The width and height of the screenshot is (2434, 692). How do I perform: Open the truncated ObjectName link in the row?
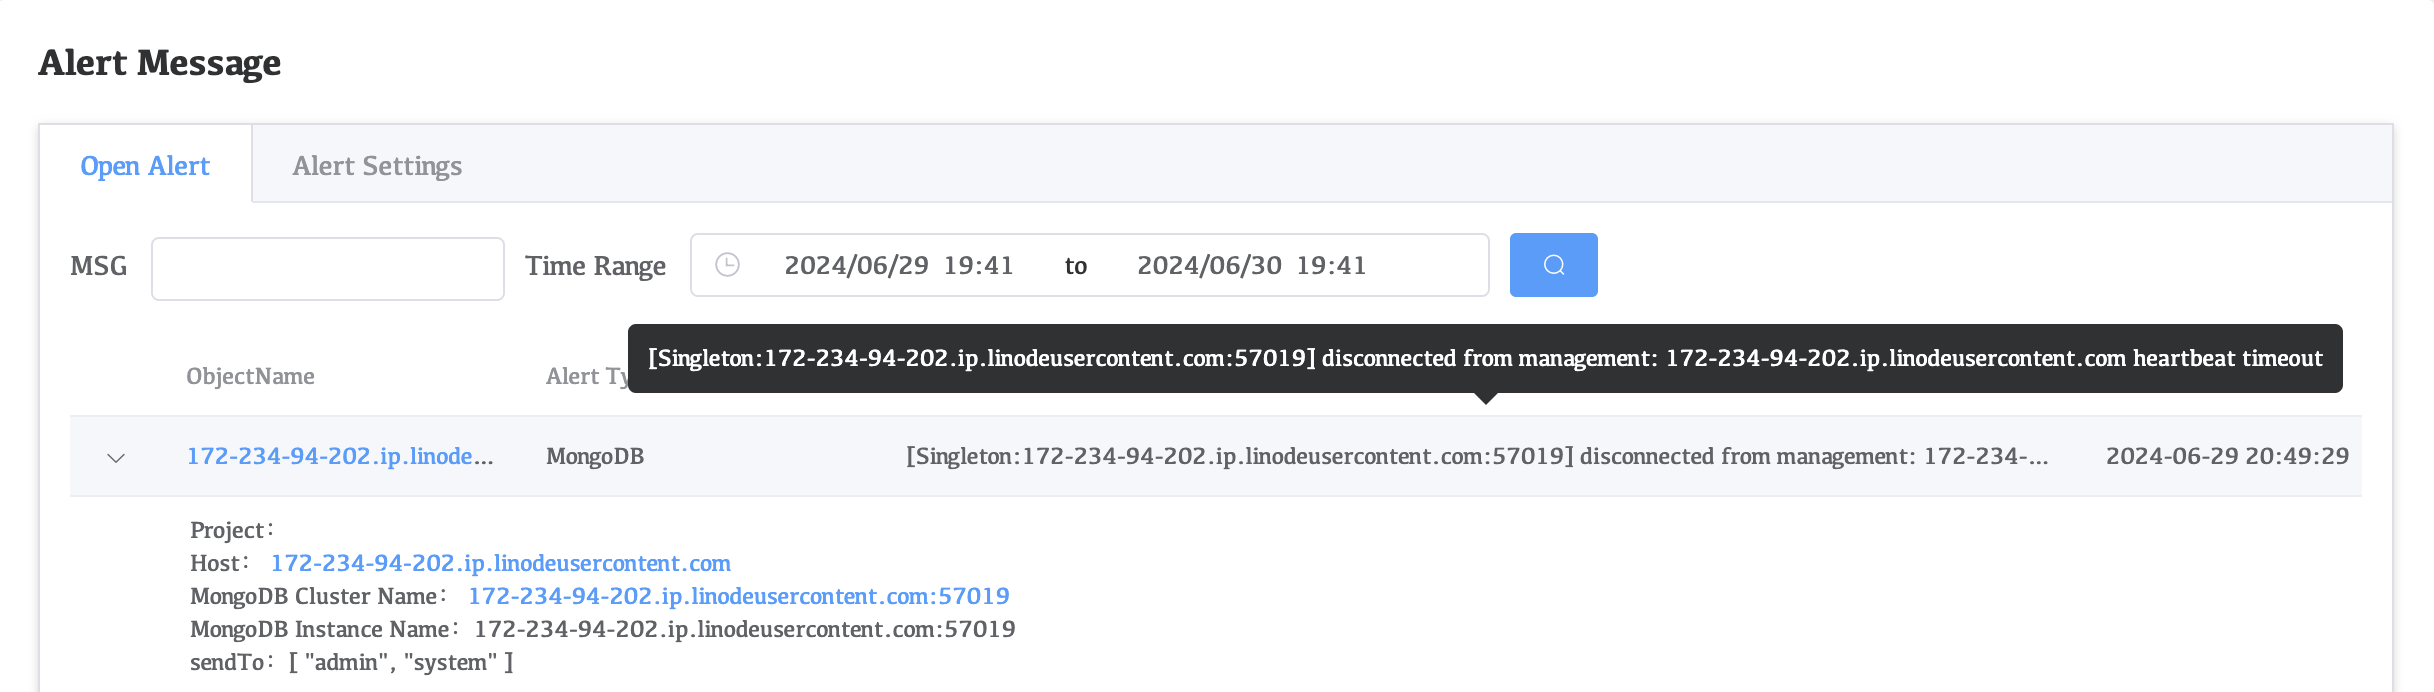click(340, 457)
